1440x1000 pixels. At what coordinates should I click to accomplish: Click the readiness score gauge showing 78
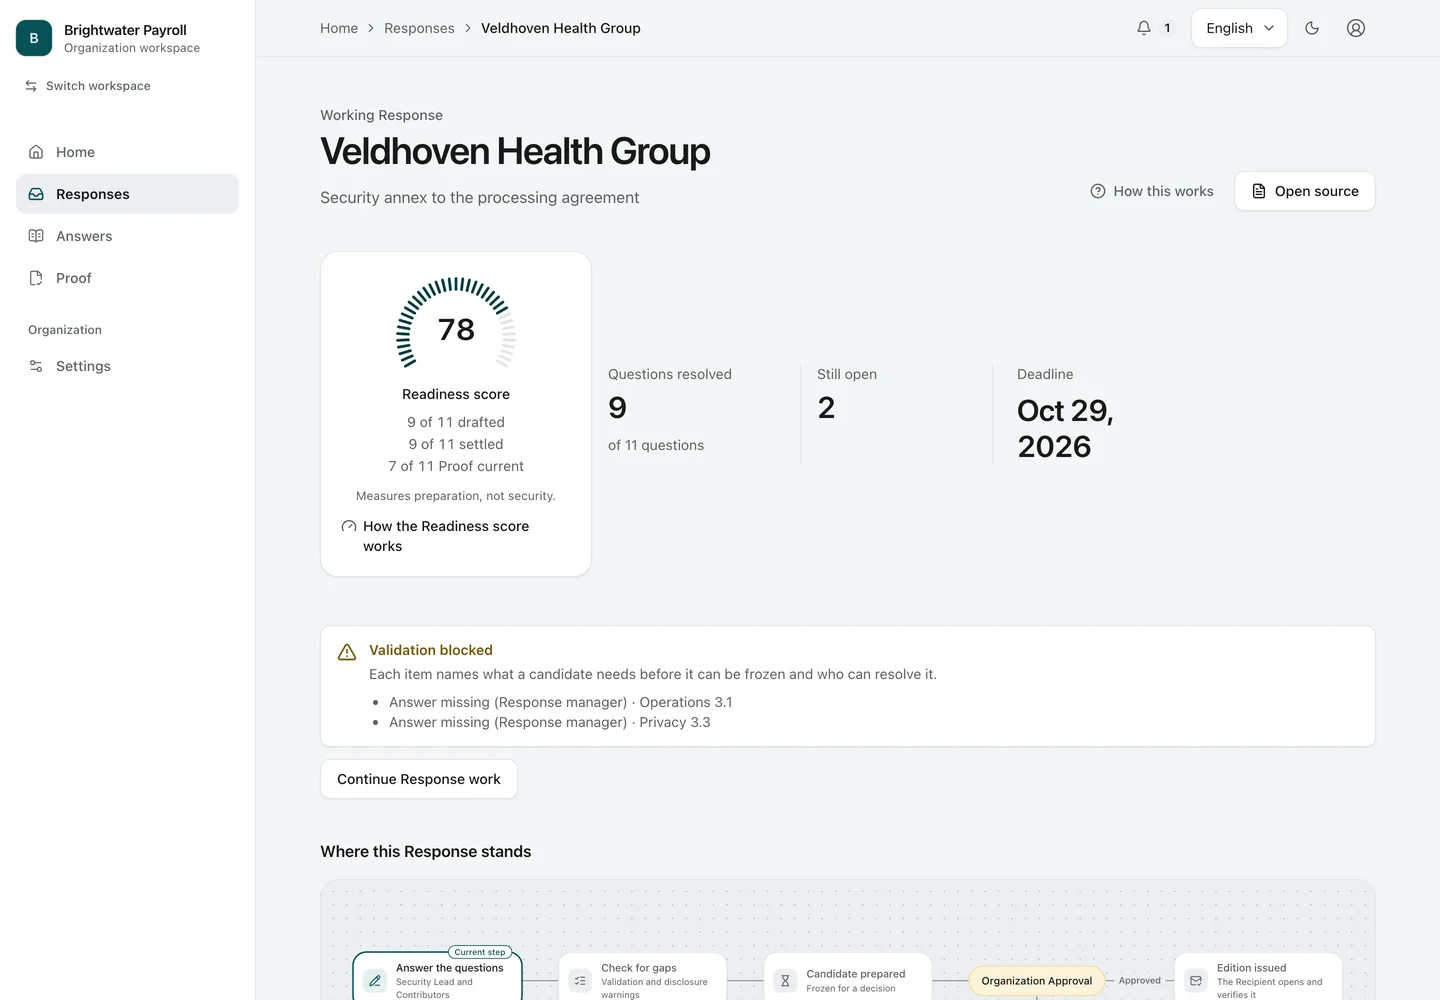coord(456,325)
